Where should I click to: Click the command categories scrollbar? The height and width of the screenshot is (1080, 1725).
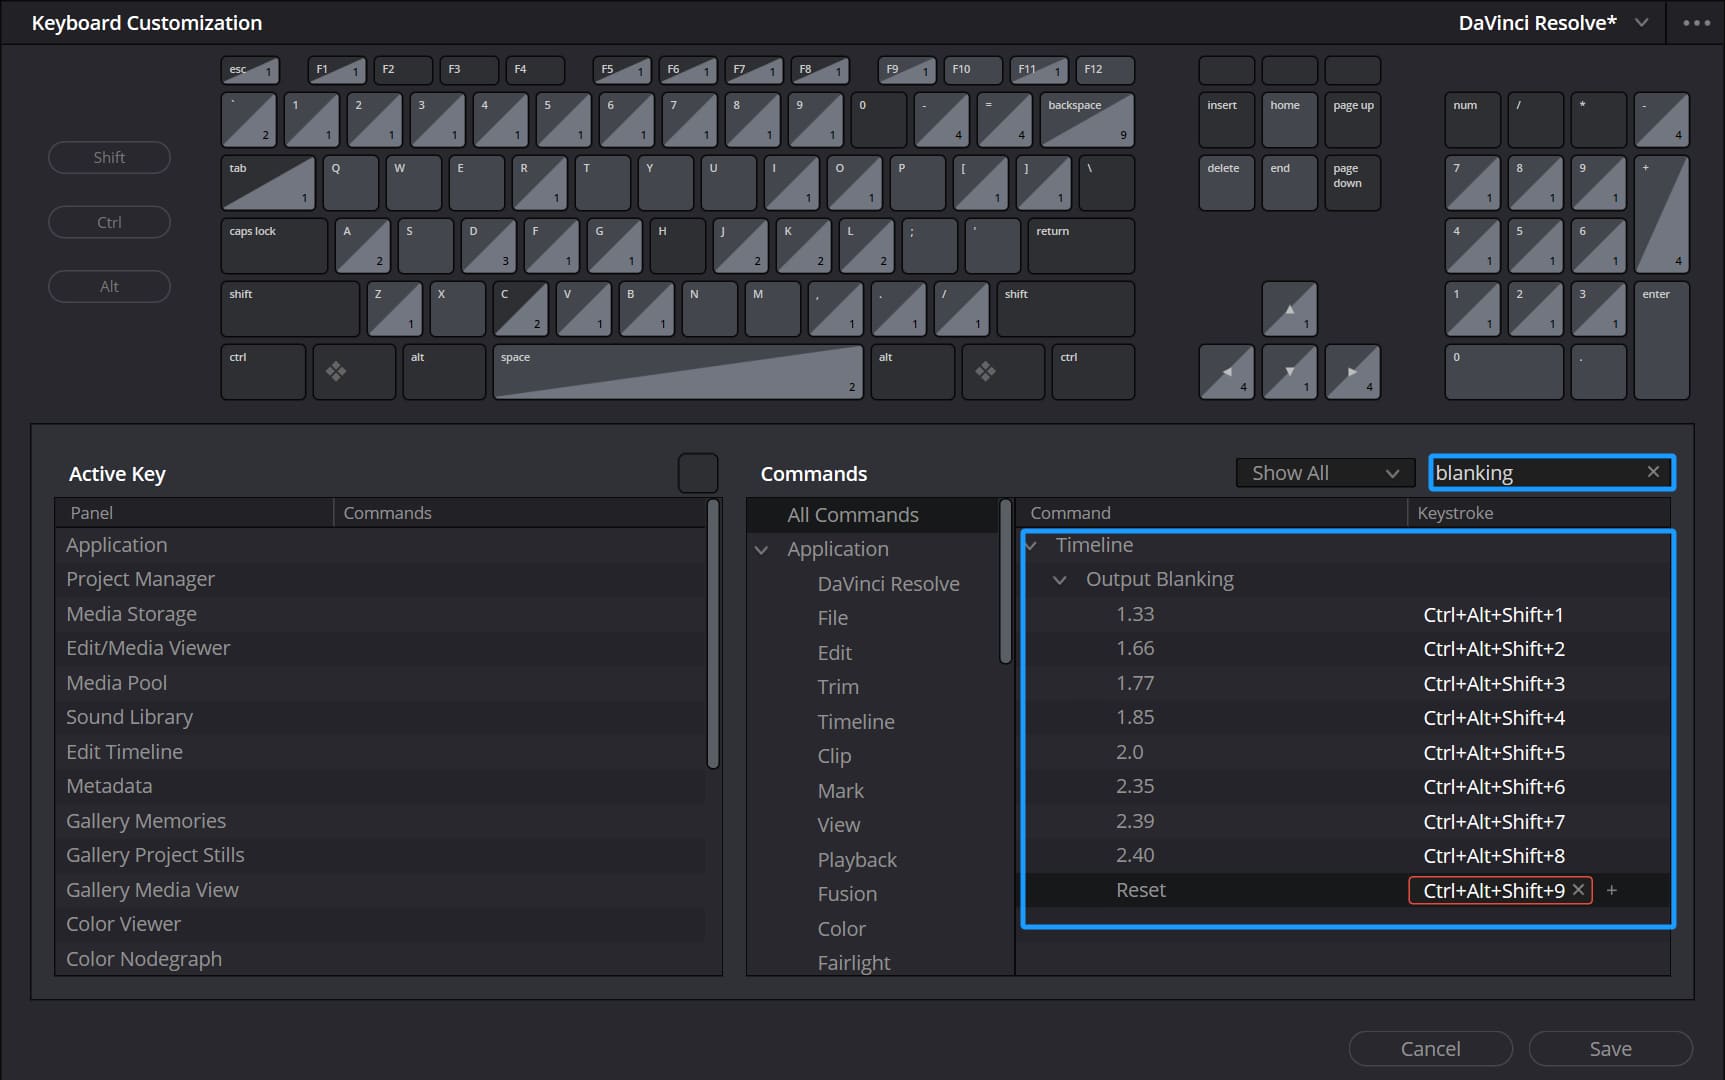coord(1006,581)
